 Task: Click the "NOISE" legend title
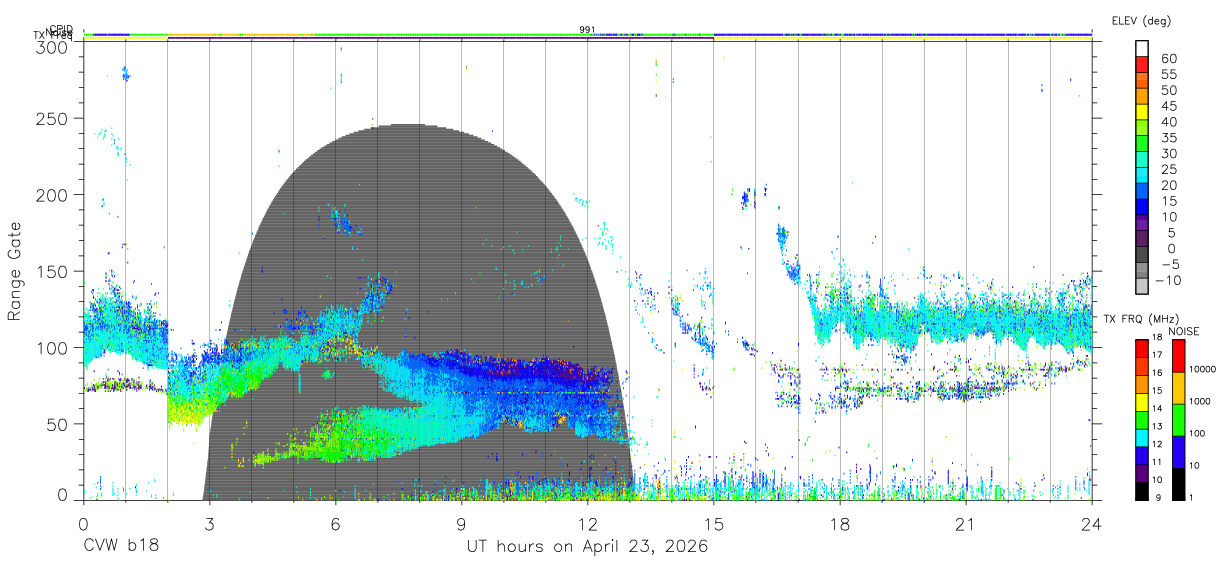[1184, 331]
